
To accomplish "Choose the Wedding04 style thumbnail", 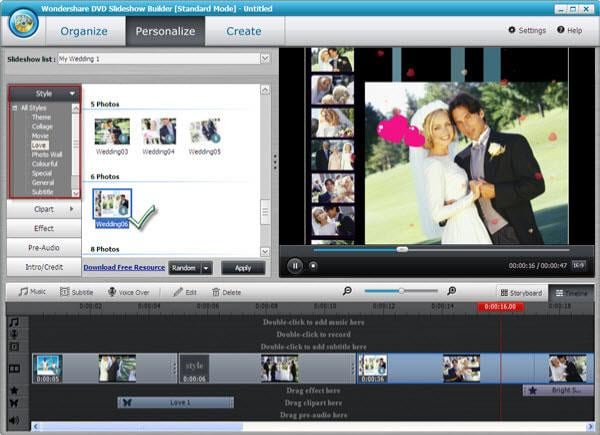I will 158,132.
